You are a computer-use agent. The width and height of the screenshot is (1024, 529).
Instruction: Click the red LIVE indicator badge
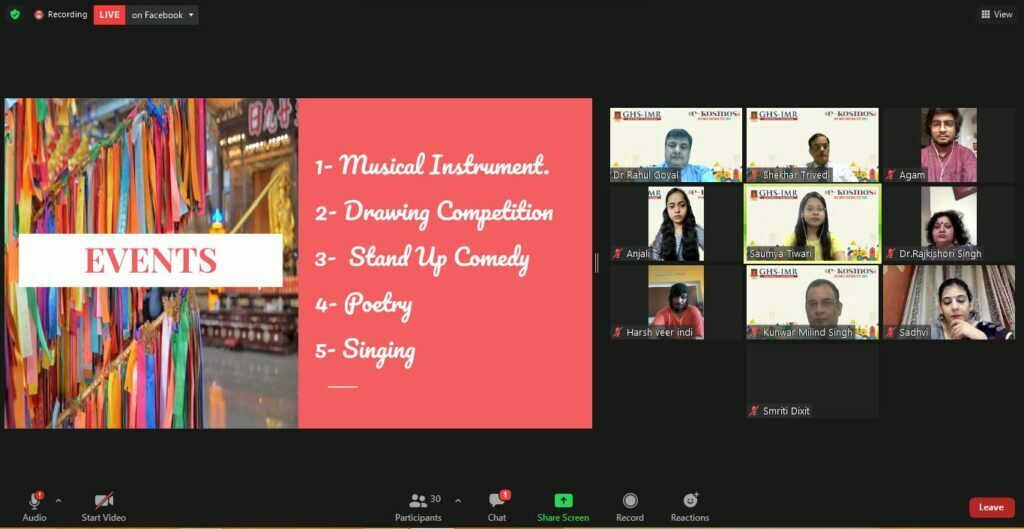[x=109, y=15]
